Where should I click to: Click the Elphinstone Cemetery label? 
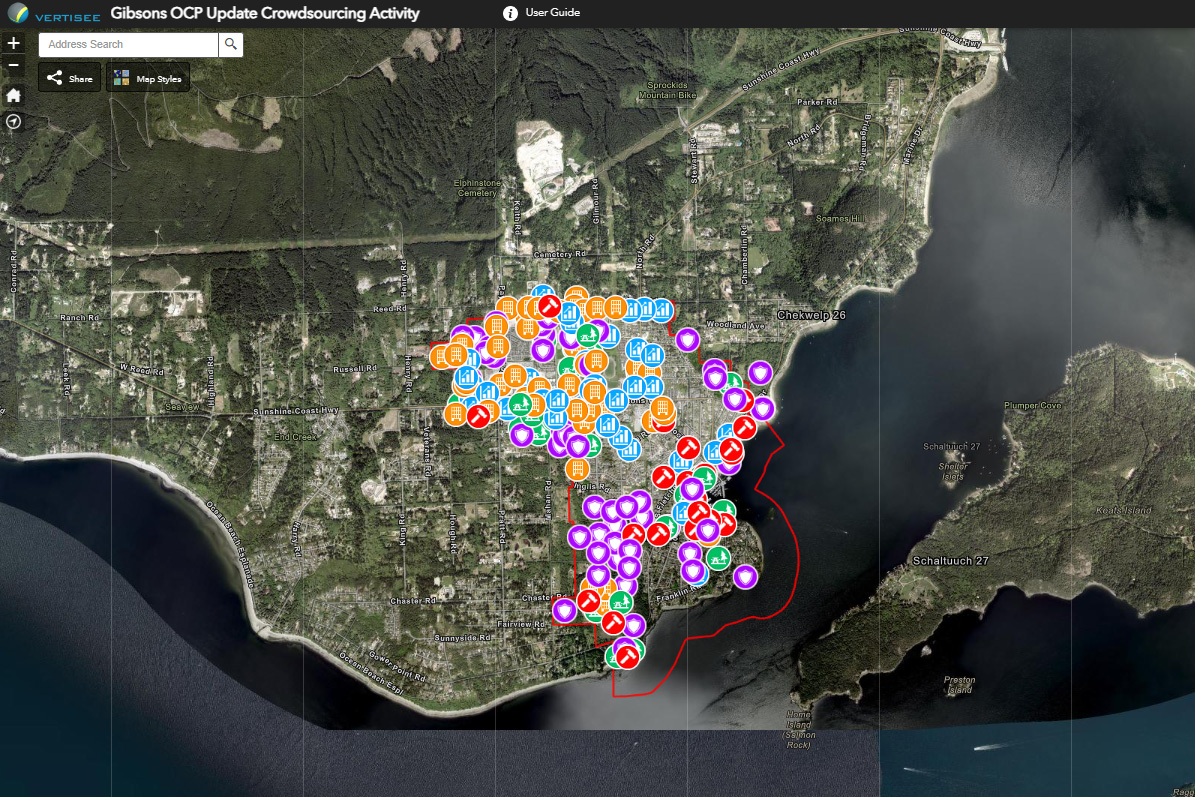coord(477,188)
